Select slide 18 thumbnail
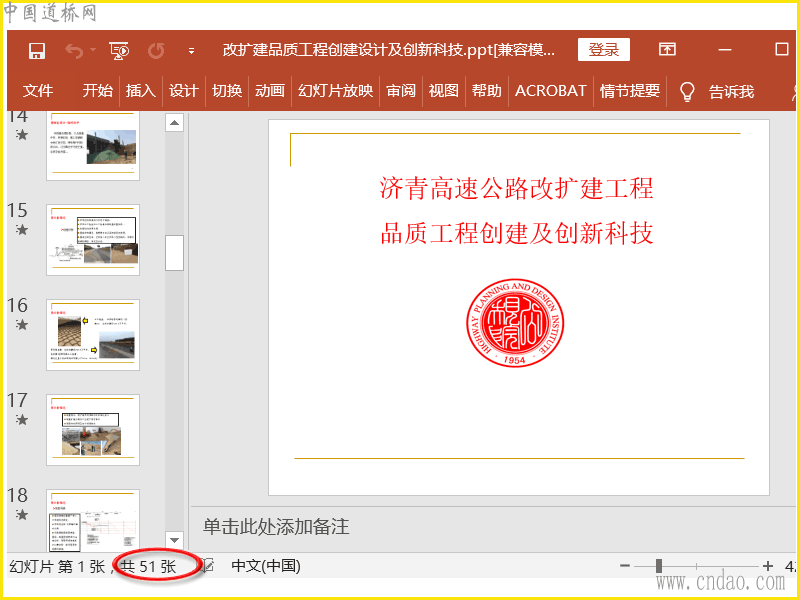800x600 pixels. click(93, 520)
